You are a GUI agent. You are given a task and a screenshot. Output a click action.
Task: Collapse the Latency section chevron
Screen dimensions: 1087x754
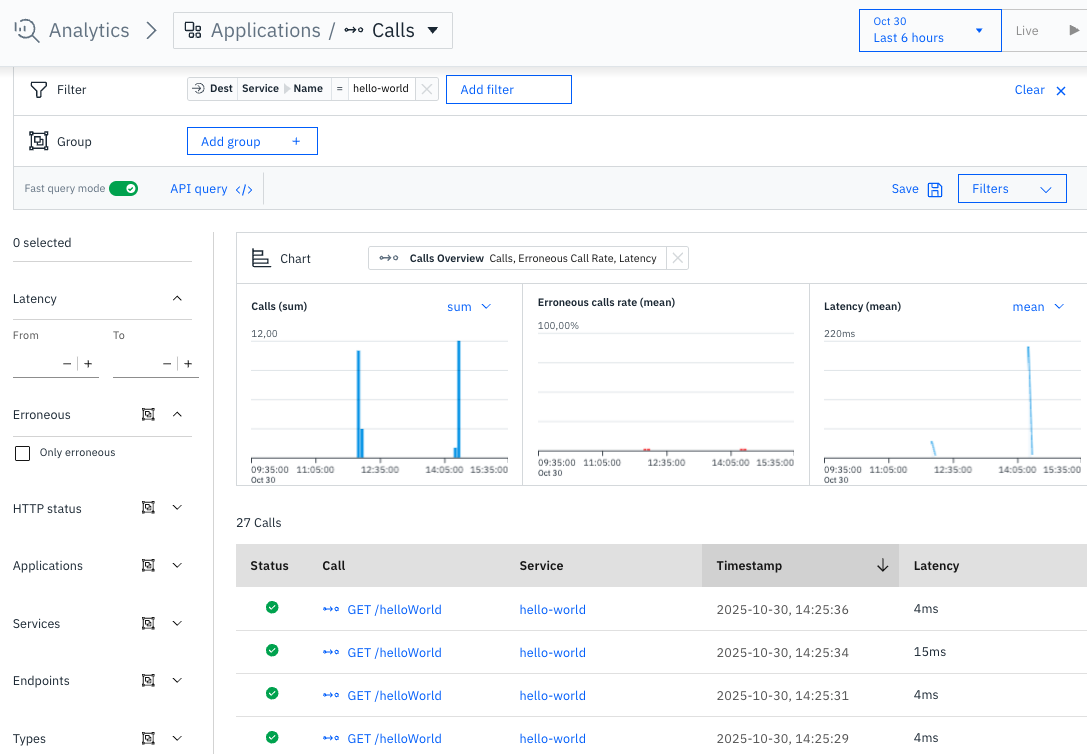[x=177, y=298]
